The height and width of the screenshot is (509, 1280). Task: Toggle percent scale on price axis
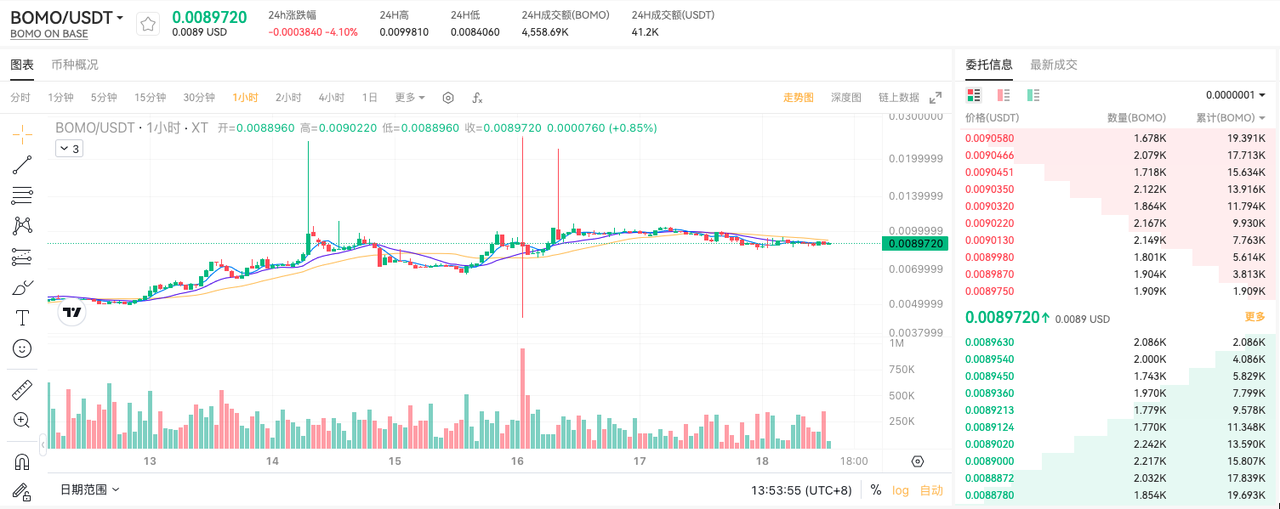[876, 490]
